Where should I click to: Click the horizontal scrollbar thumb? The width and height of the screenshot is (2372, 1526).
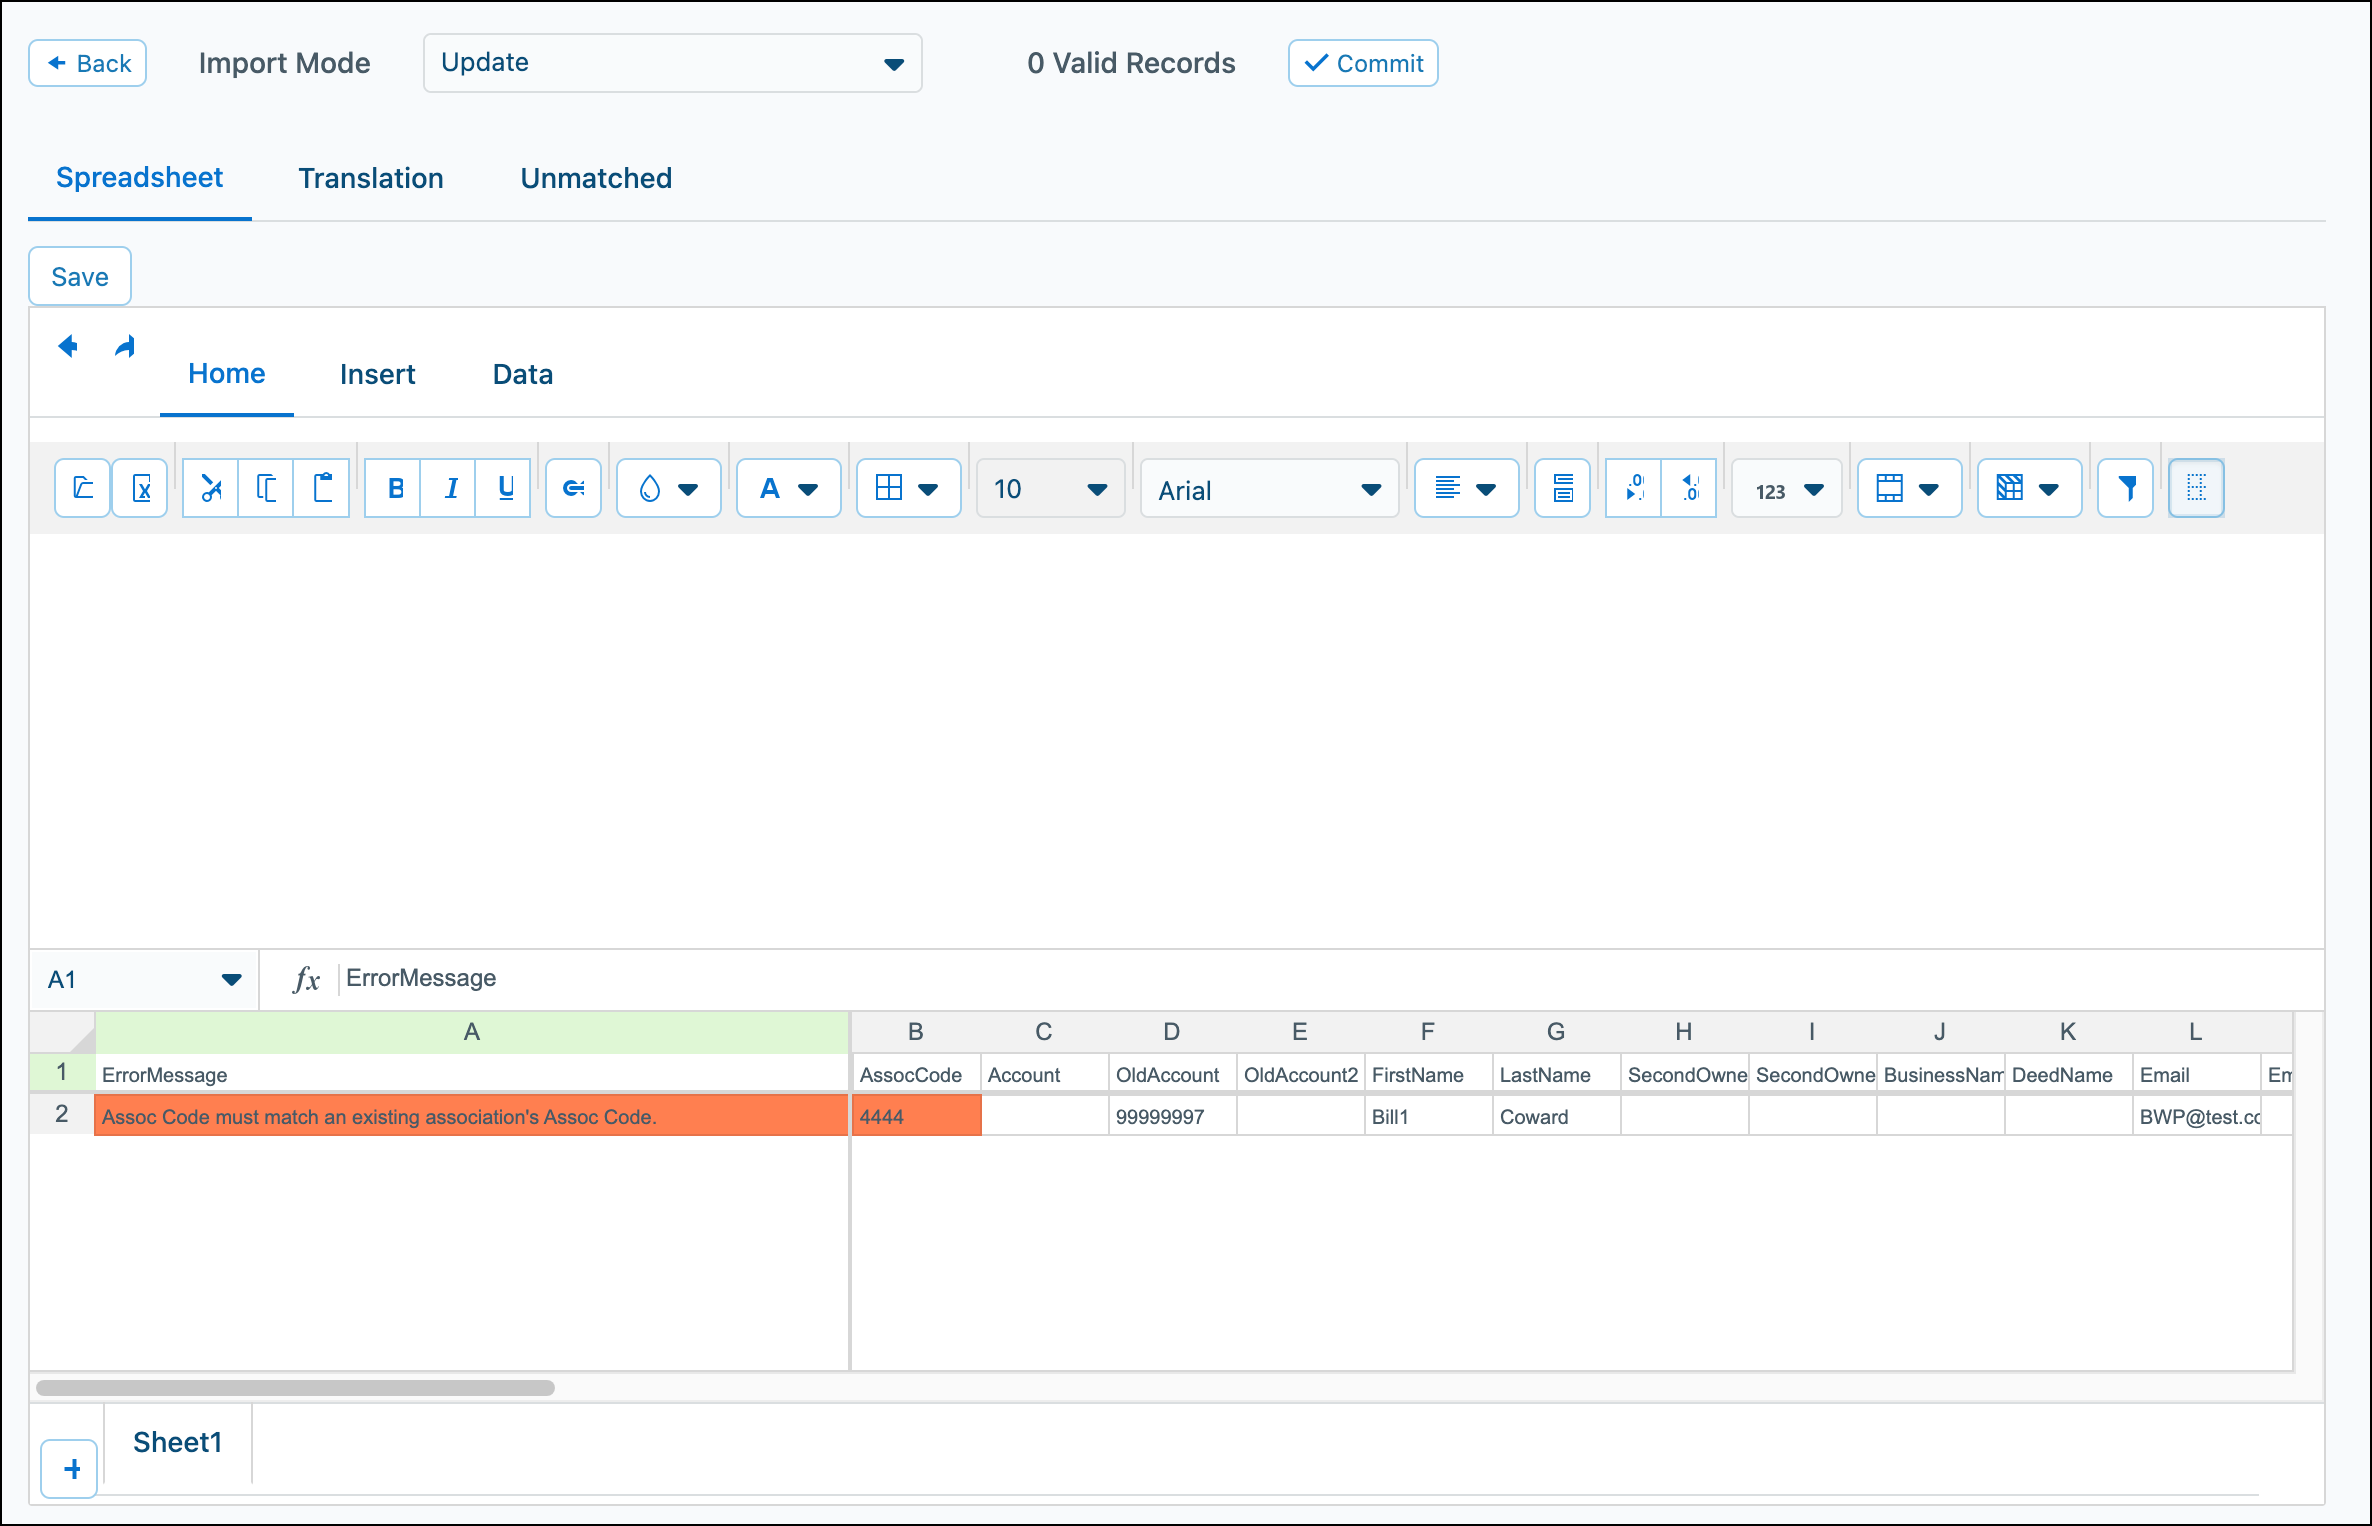295,1388
